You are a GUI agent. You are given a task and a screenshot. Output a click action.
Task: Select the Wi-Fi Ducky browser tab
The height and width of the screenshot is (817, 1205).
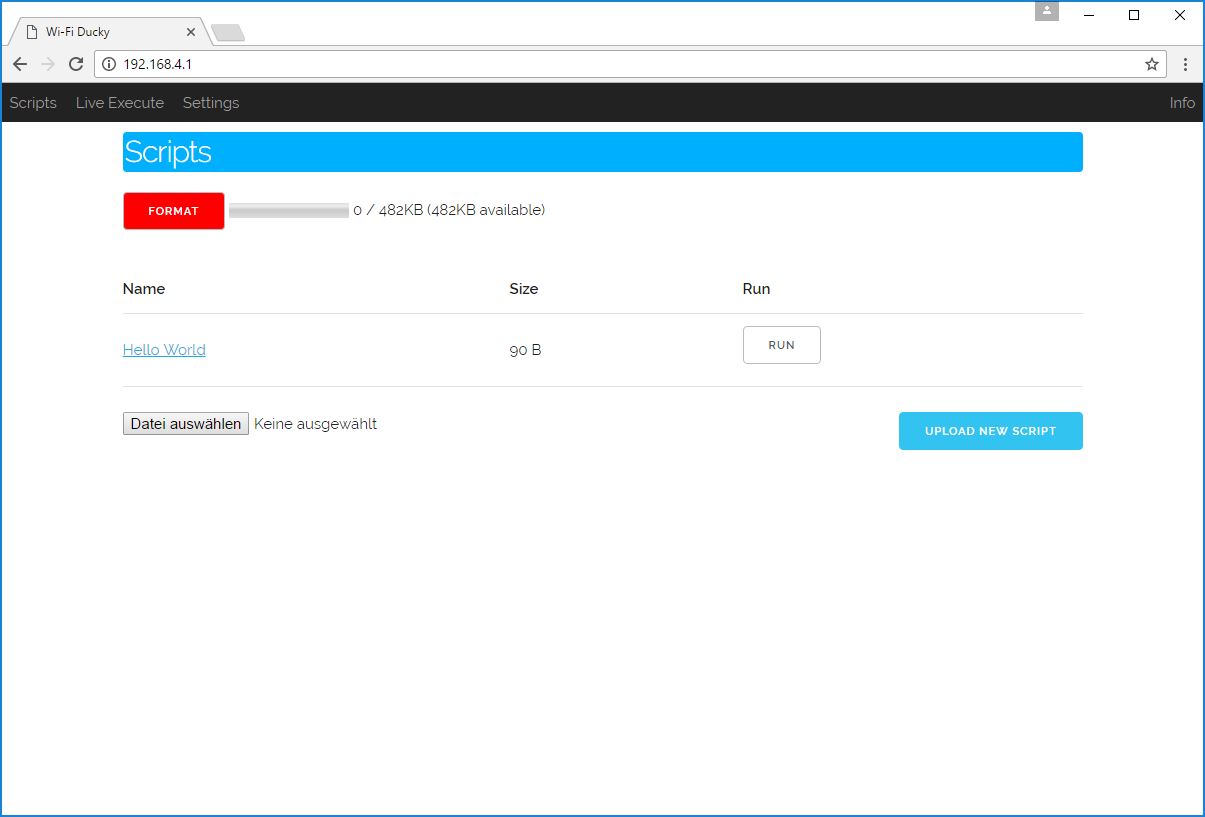point(100,32)
